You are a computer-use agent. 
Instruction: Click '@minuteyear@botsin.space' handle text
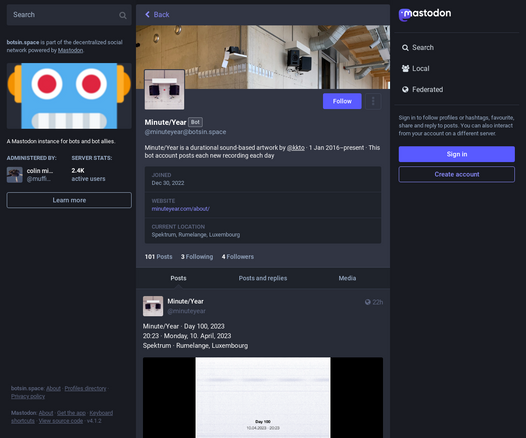(185, 132)
